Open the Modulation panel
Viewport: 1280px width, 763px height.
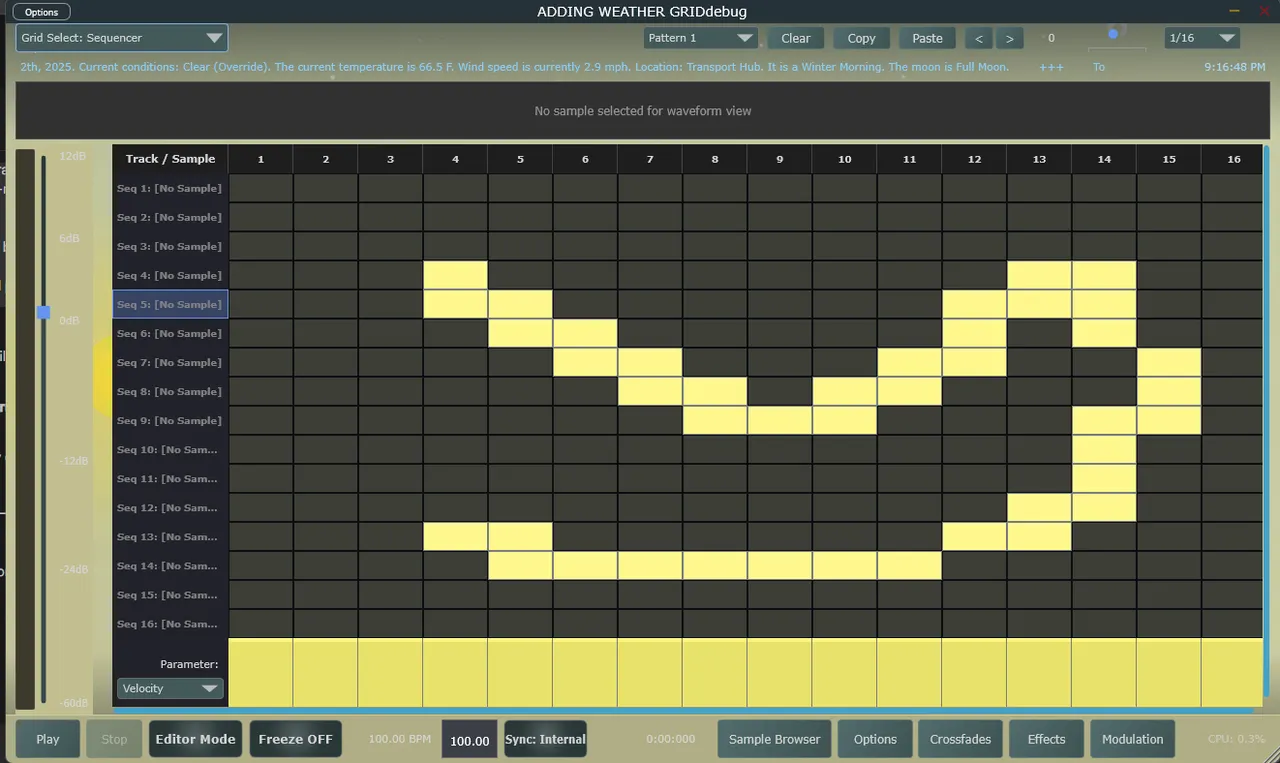point(1132,738)
